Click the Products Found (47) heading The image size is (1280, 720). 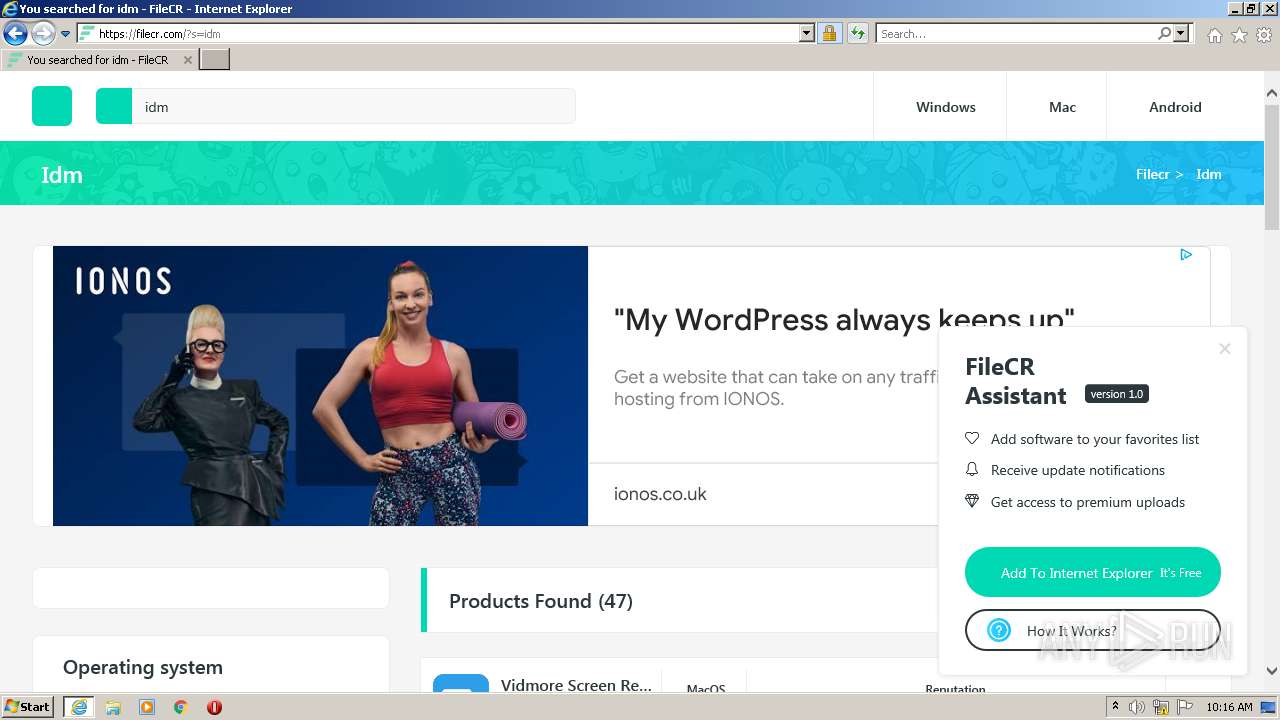tap(541, 601)
